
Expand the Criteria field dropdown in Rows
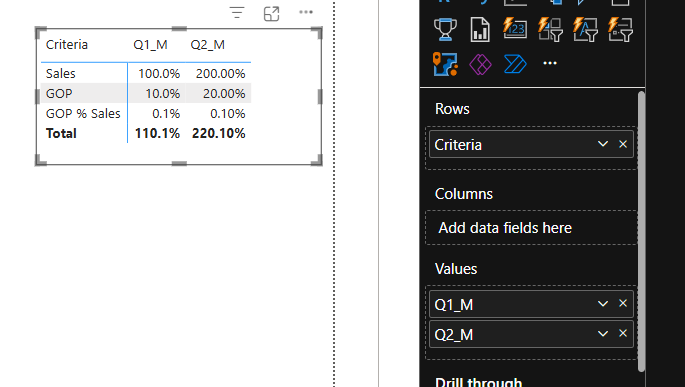[x=603, y=144]
